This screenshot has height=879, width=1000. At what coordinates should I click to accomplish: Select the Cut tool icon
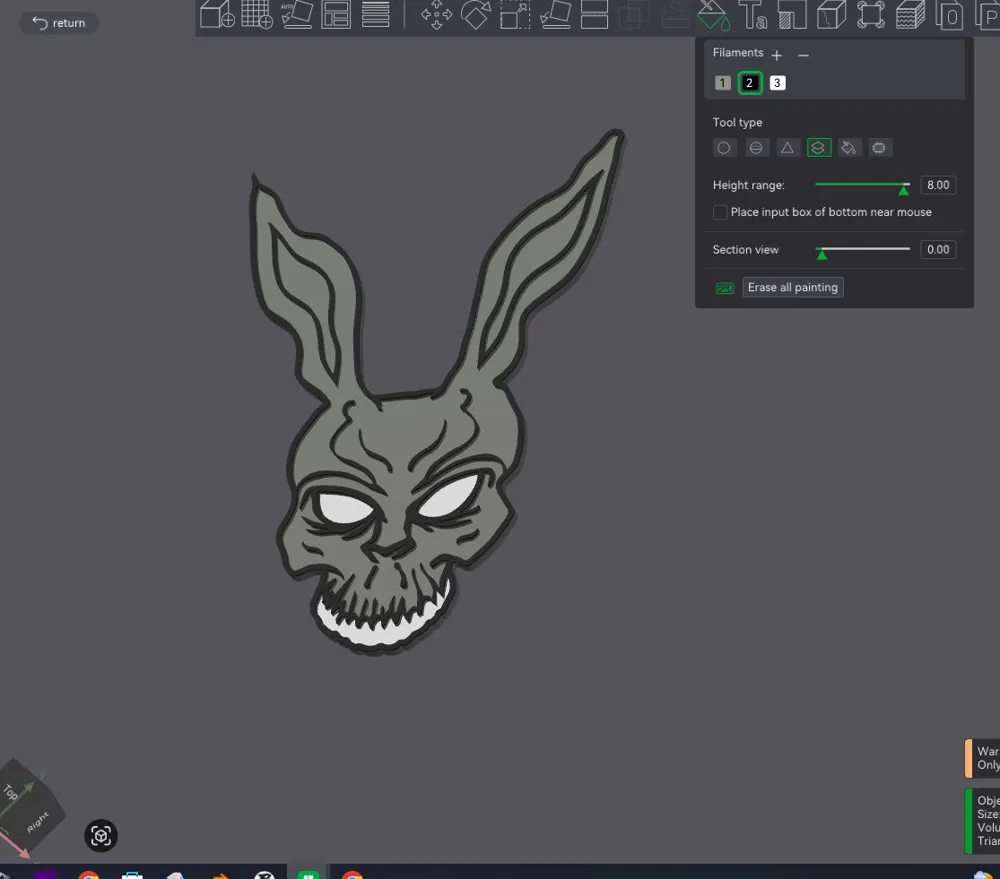pos(594,14)
